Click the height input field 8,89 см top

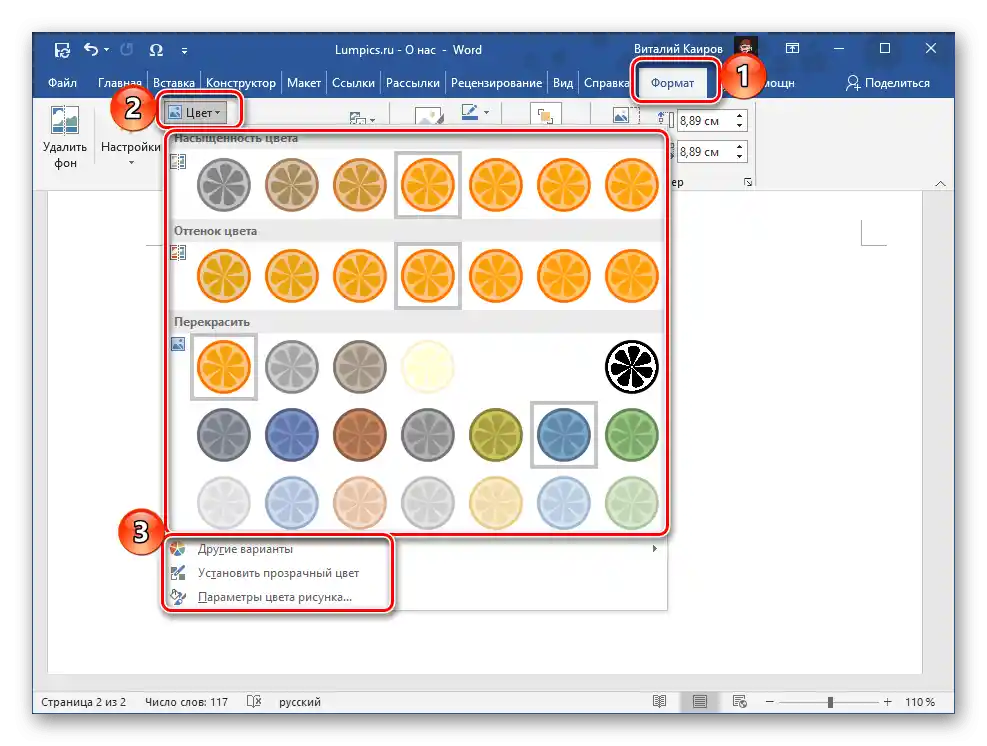[x=705, y=121]
